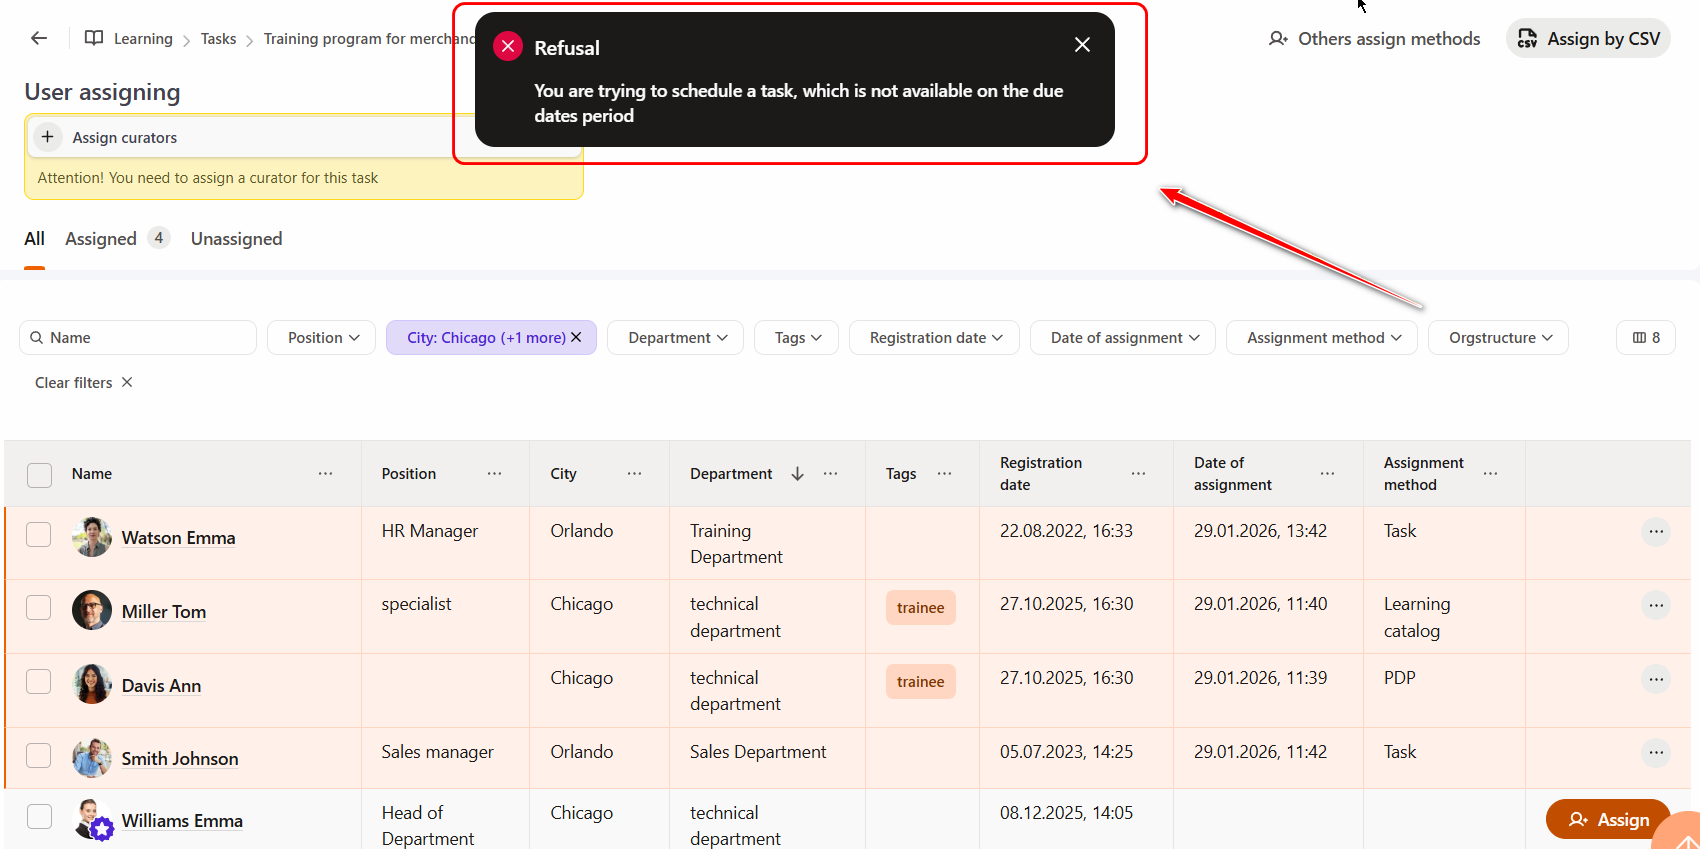
Task: Click the back arrow icon
Action: (39, 38)
